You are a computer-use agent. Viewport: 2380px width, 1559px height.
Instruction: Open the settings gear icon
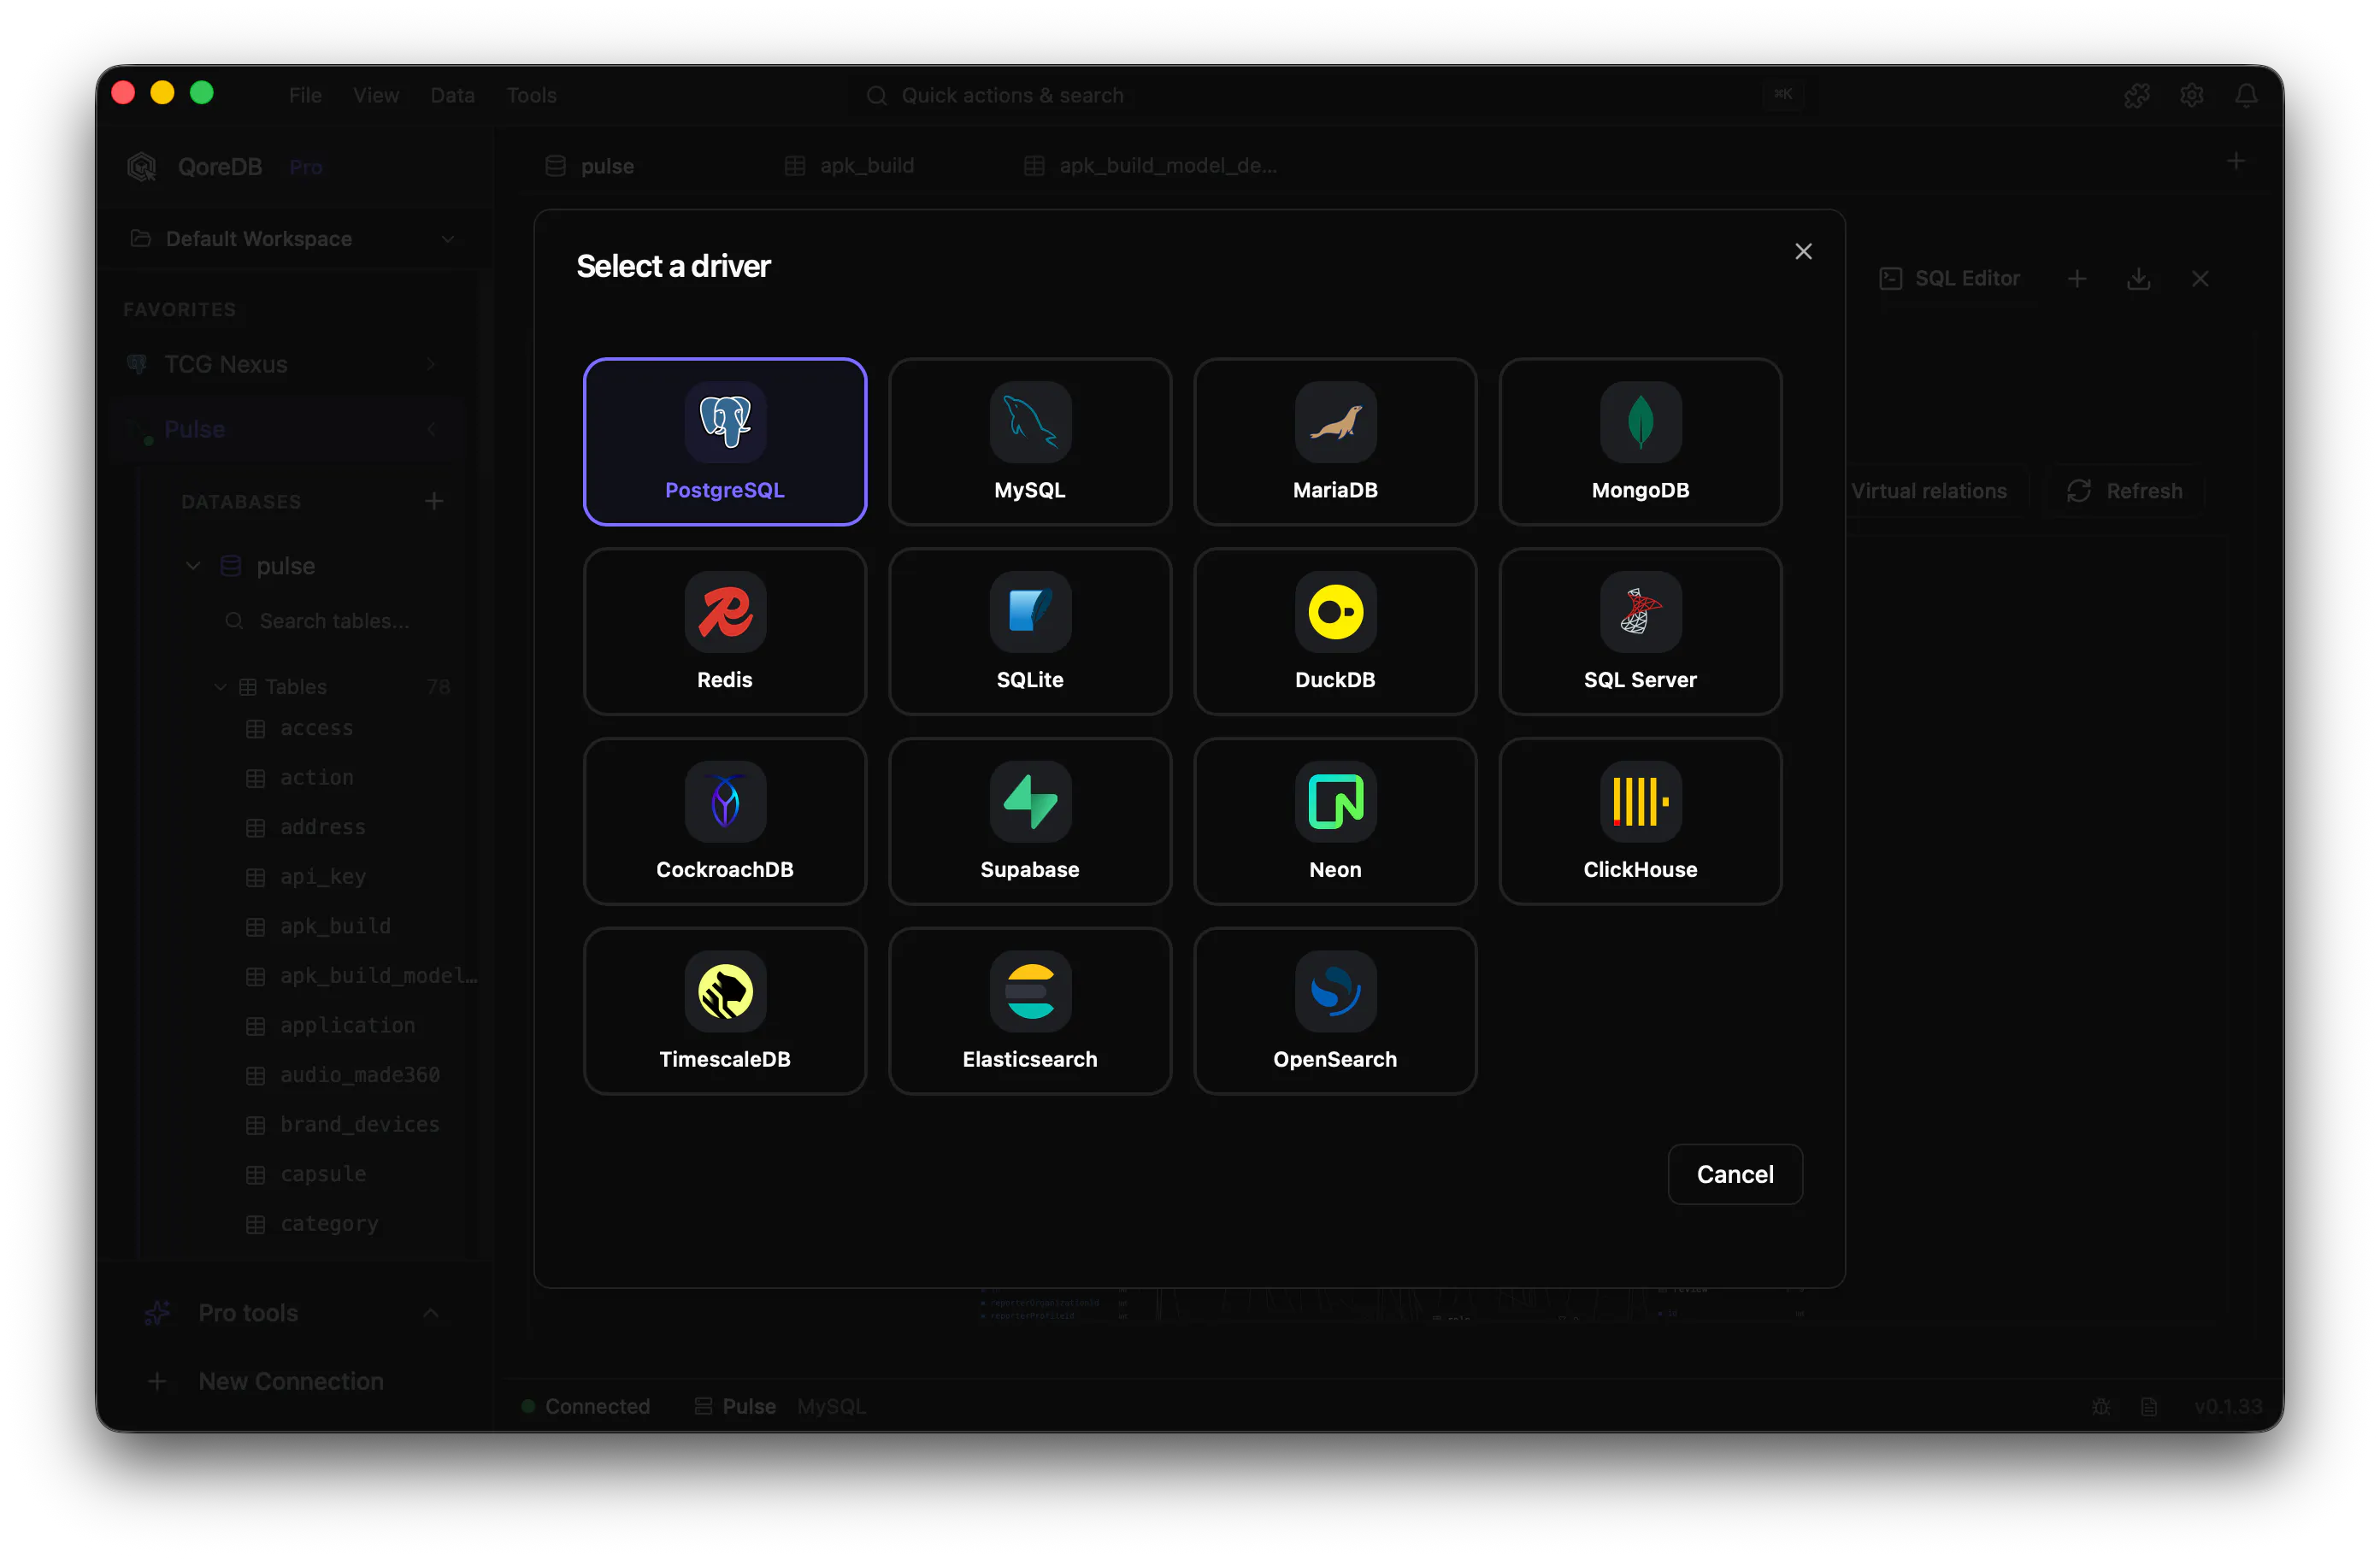point(2190,95)
